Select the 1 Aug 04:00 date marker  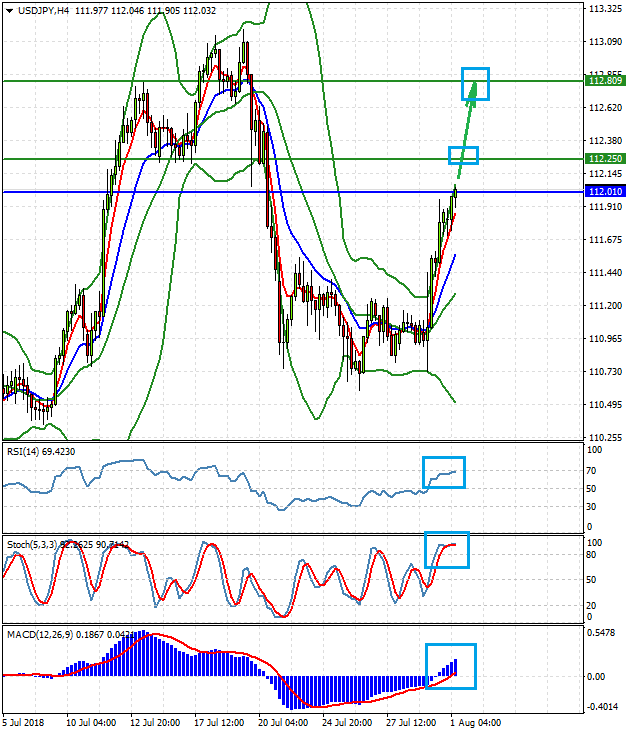coord(477,721)
